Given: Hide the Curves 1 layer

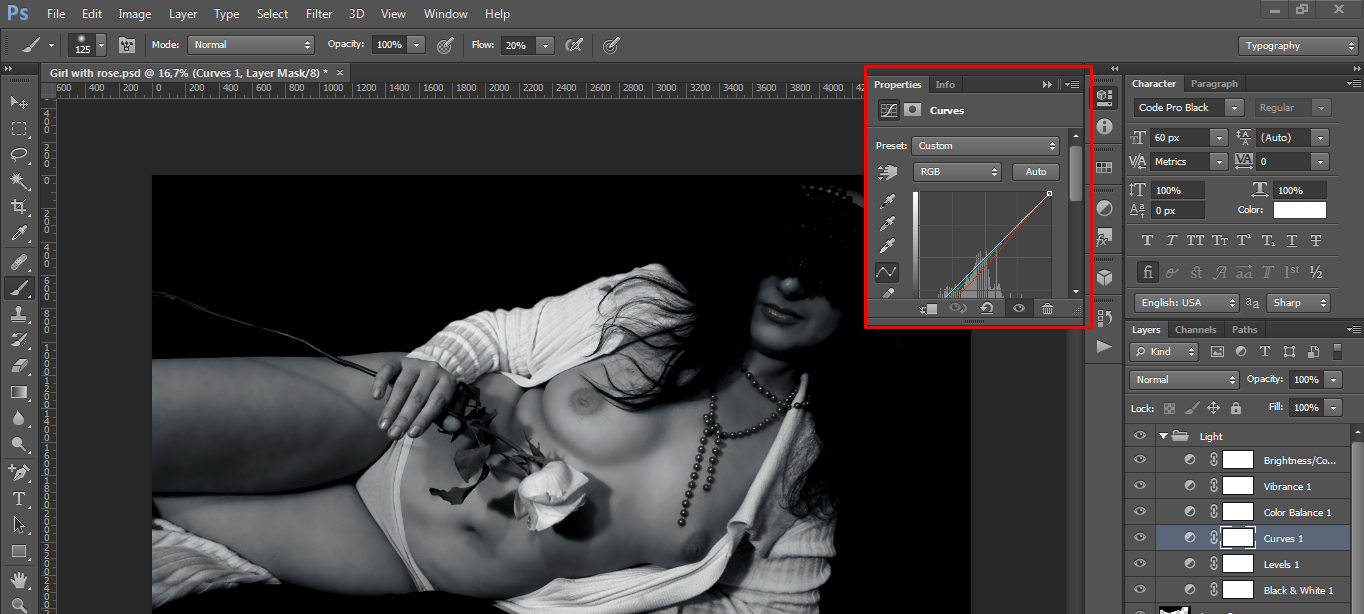Looking at the screenshot, I should click(x=1139, y=539).
